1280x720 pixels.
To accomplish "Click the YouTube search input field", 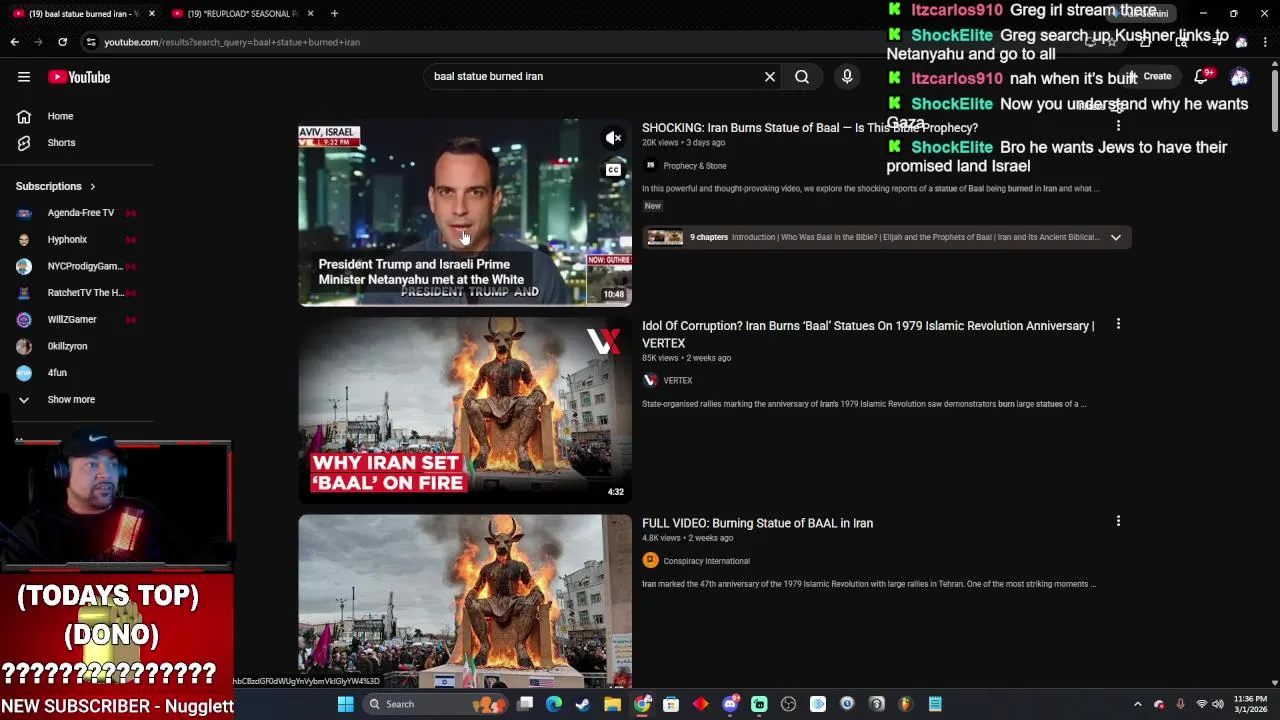I will (x=595, y=77).
